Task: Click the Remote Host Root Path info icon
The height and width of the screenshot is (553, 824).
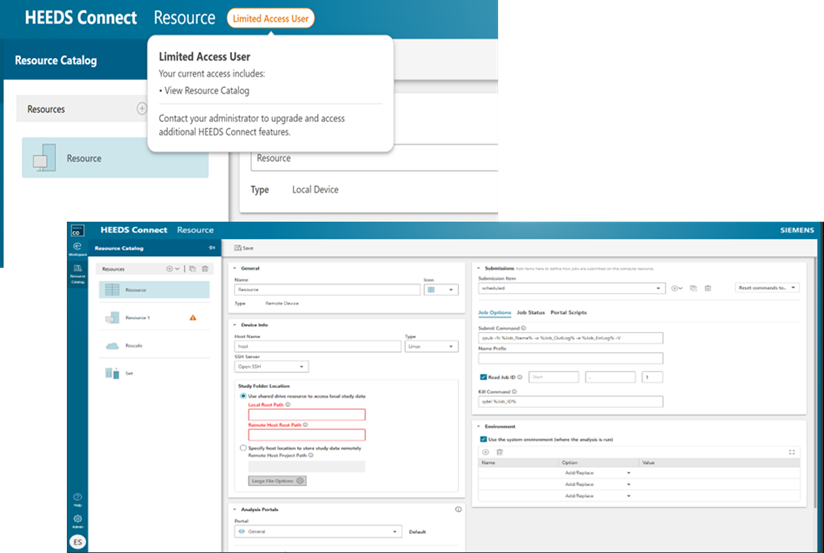Action: [x=305, y=425]
